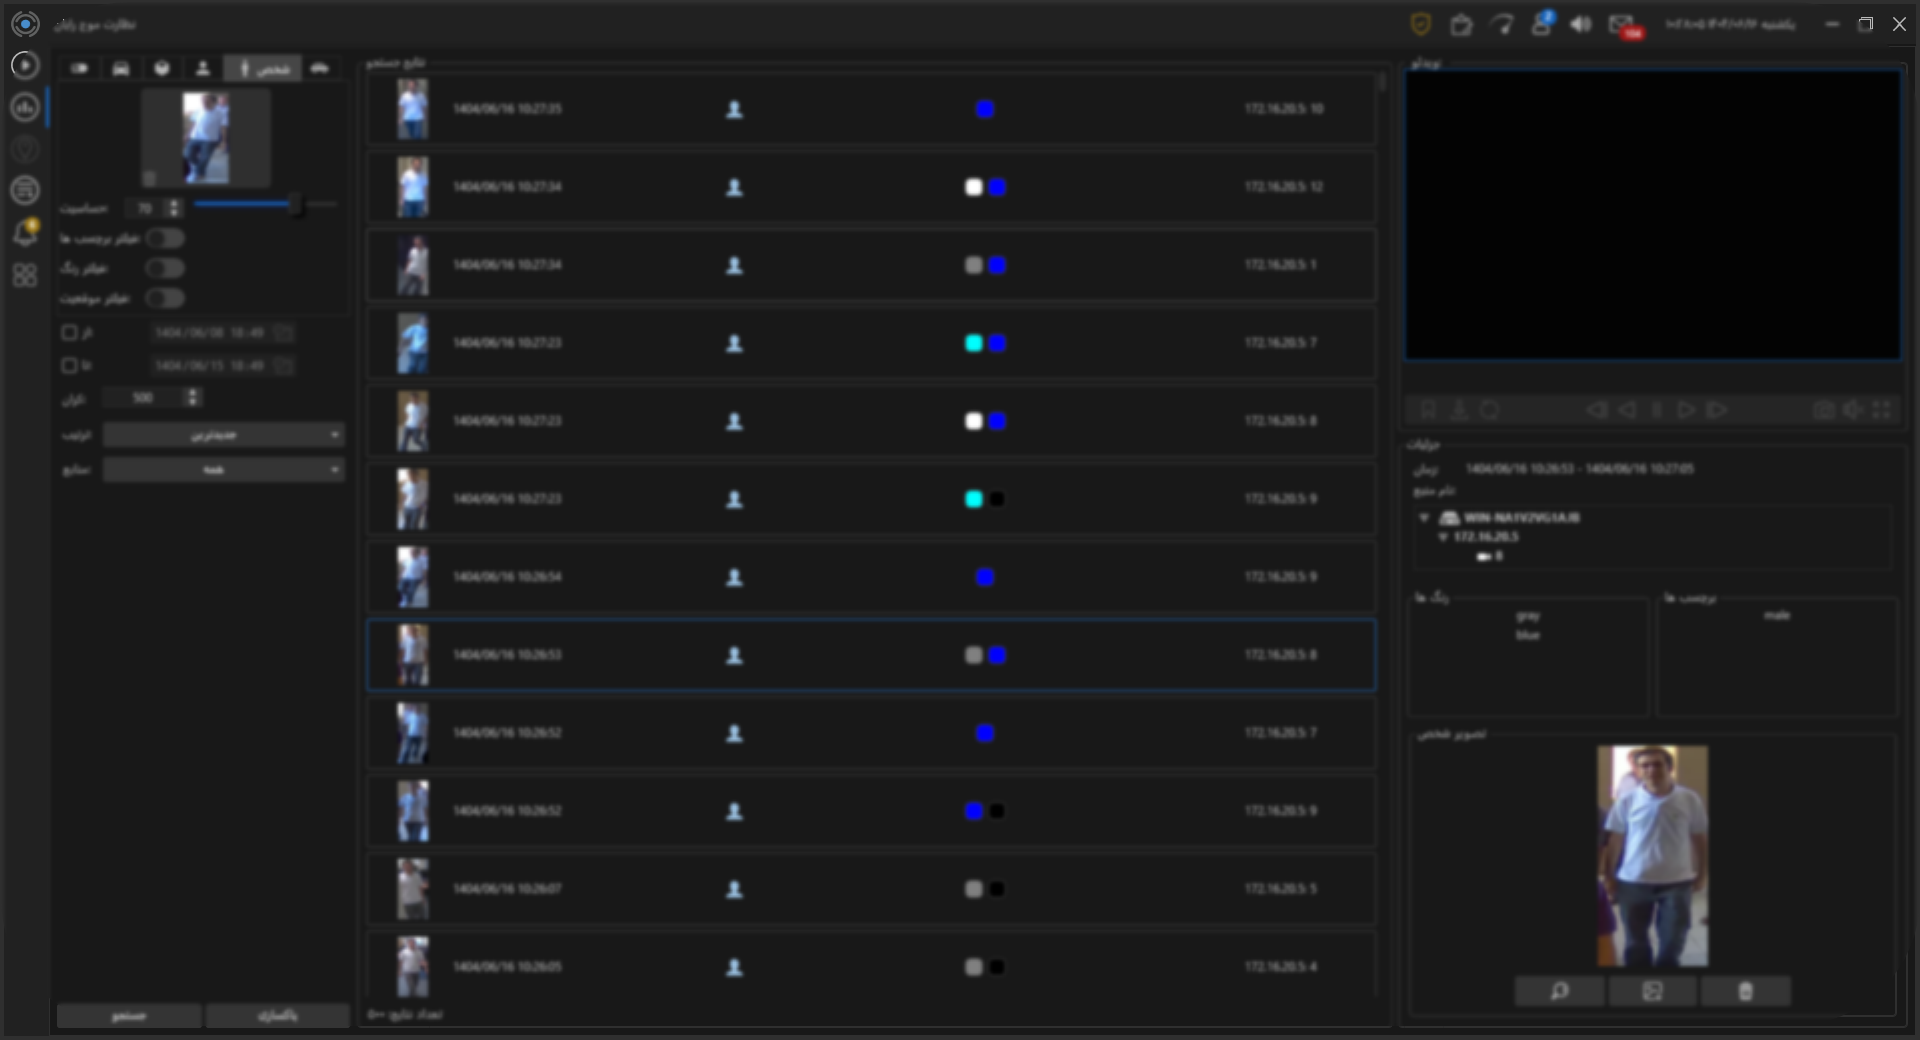
Task: Click the clear button next to search
Action: point(277,1016)
